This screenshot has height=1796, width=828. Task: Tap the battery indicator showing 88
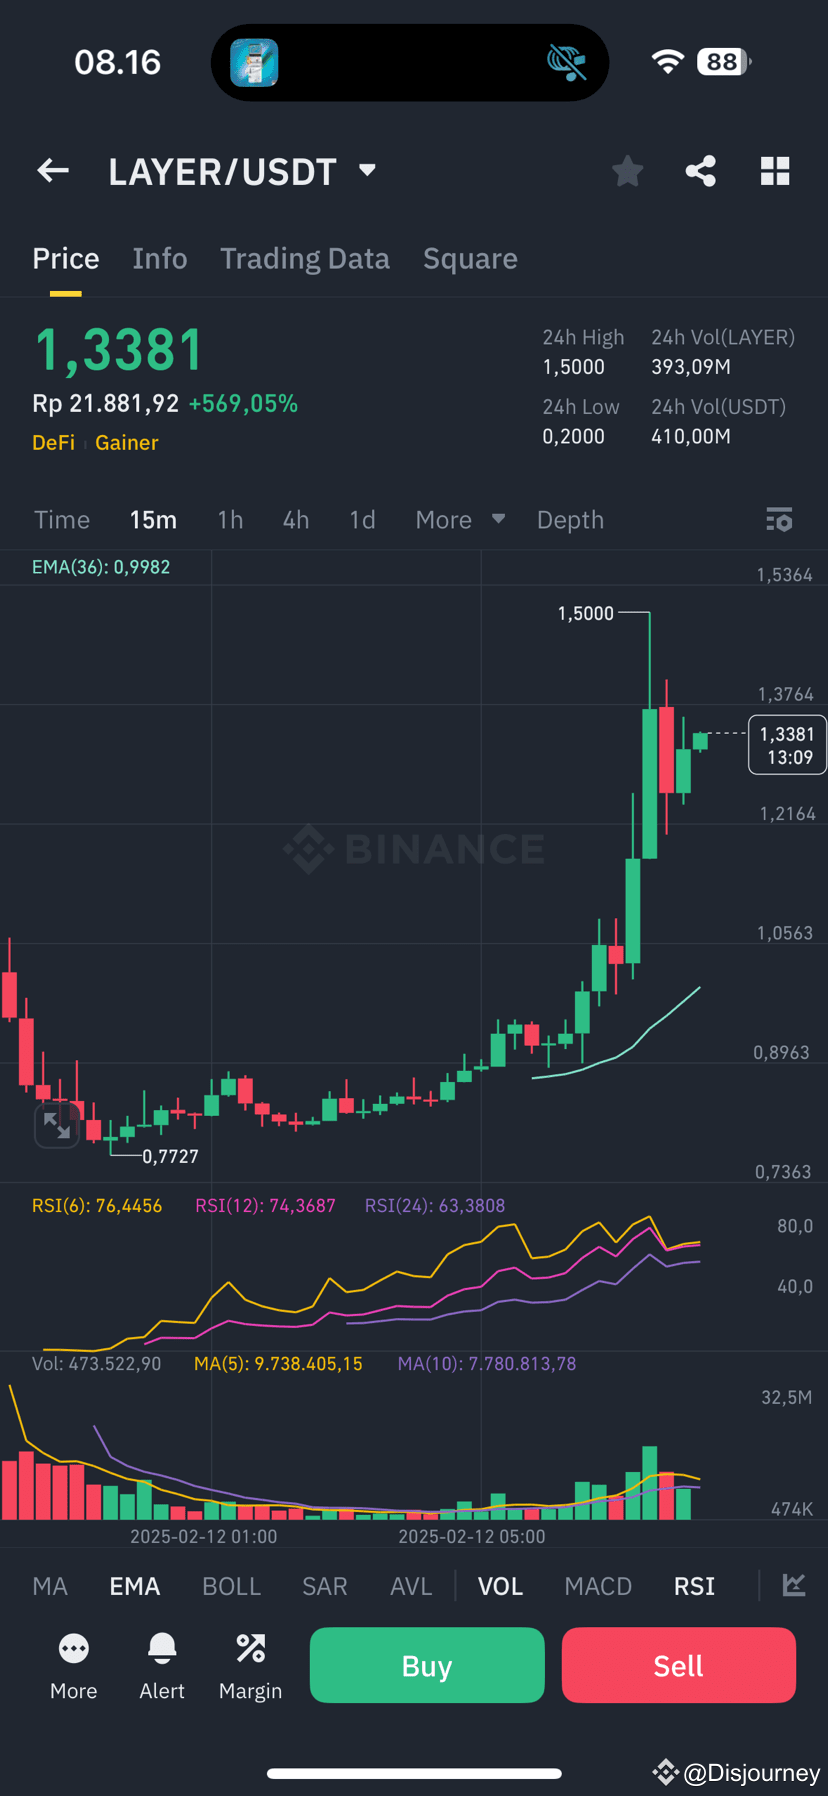(x=723, y=62)
